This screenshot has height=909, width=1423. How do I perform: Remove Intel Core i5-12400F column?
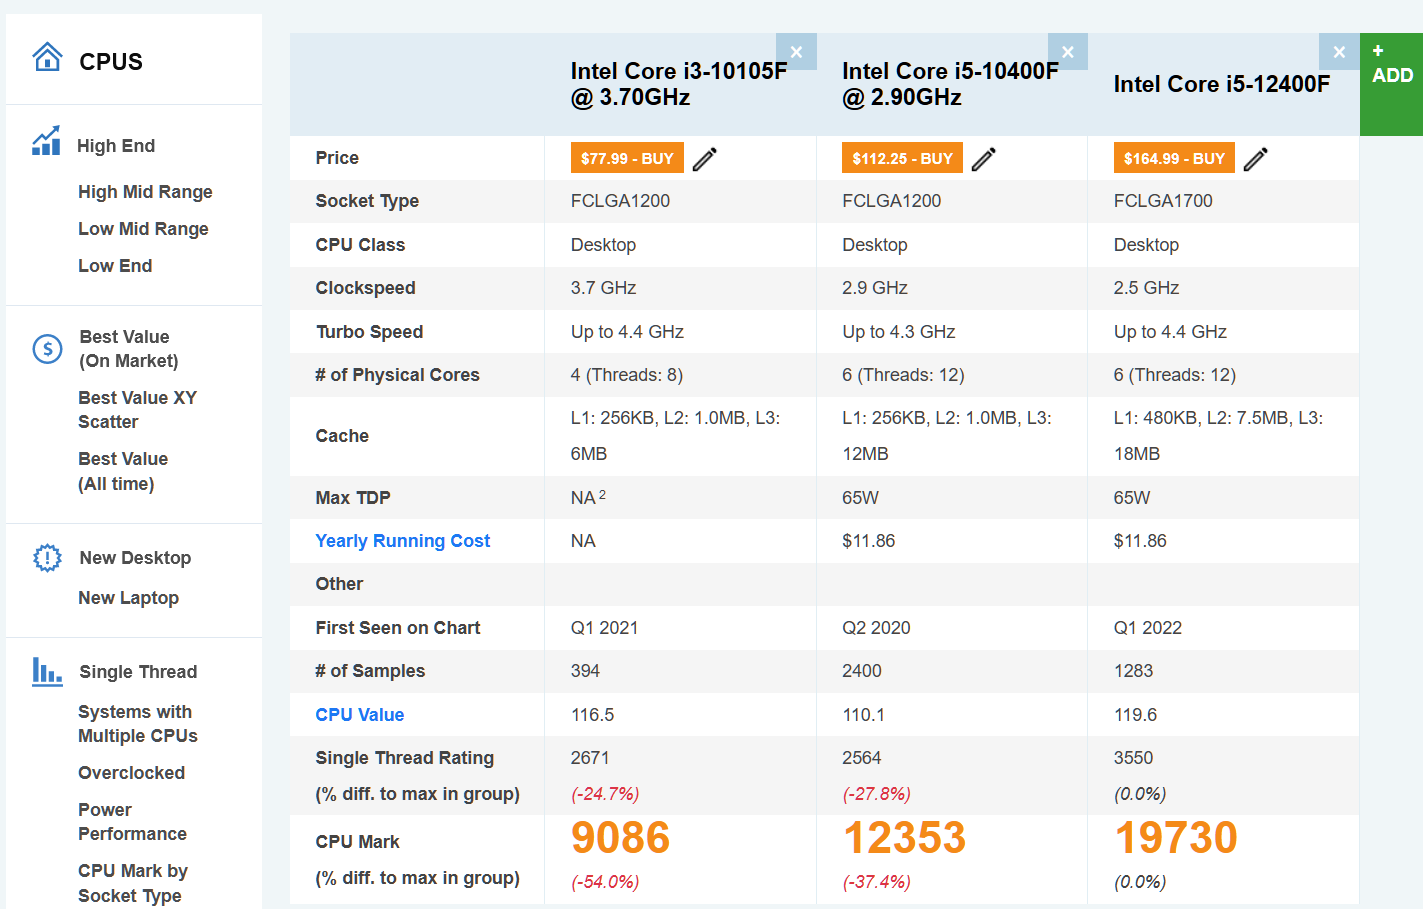point(1339,52)
